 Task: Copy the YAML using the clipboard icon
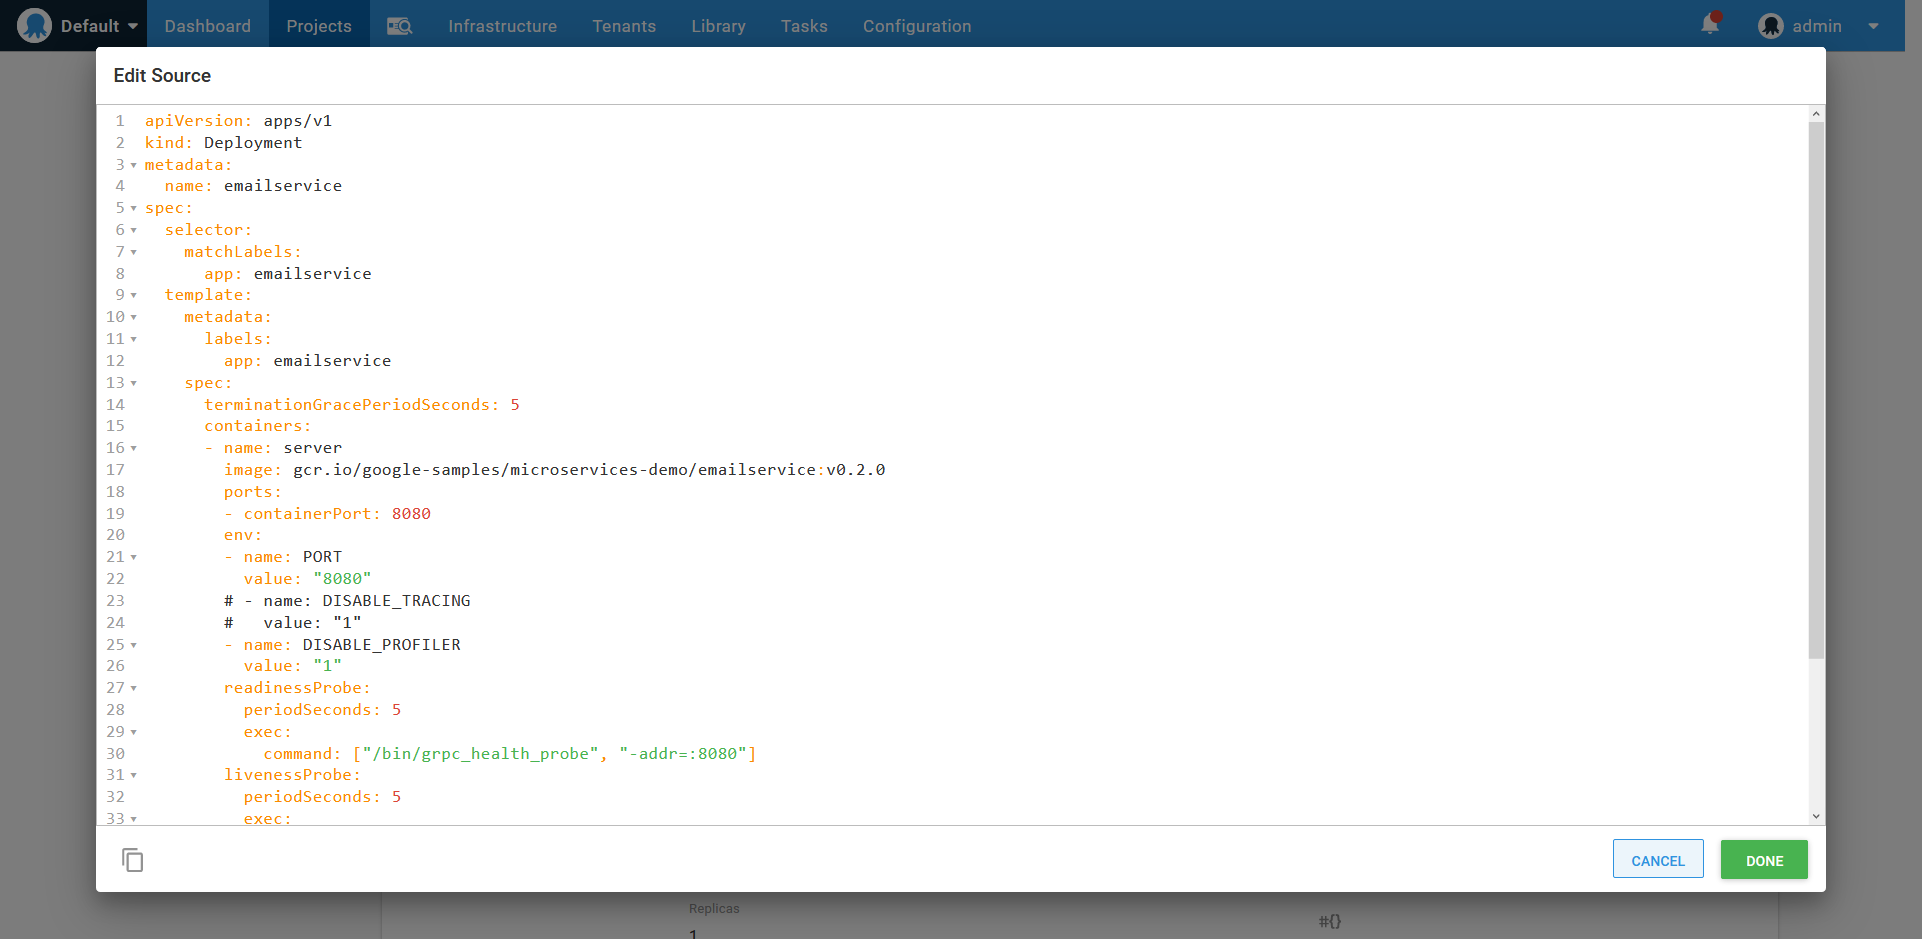tap(132, 860)
